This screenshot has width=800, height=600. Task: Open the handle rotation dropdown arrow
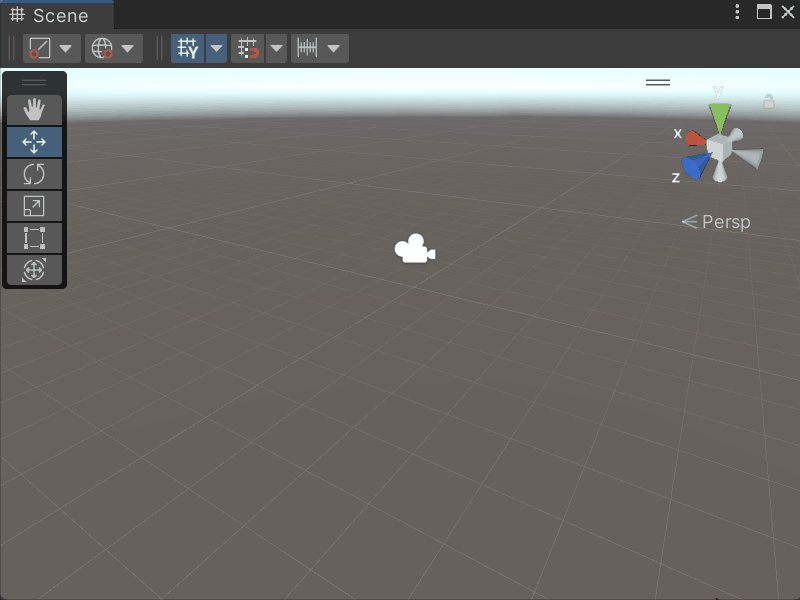point(128,48)
